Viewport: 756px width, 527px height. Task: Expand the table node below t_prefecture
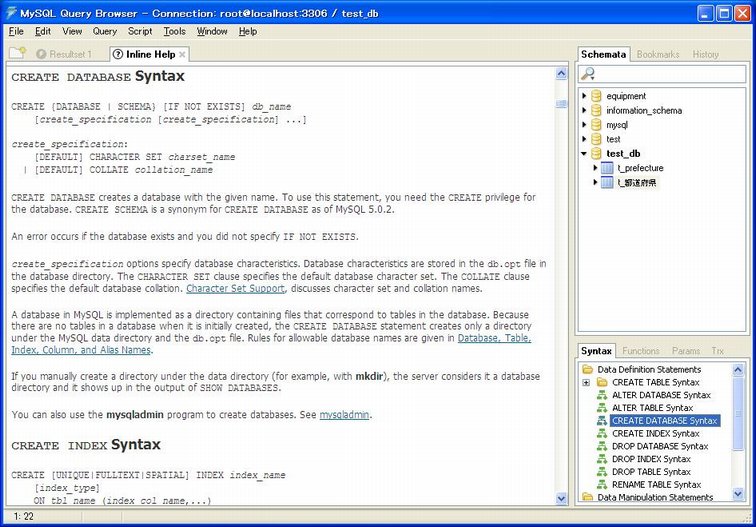click(x=595, y=182)
